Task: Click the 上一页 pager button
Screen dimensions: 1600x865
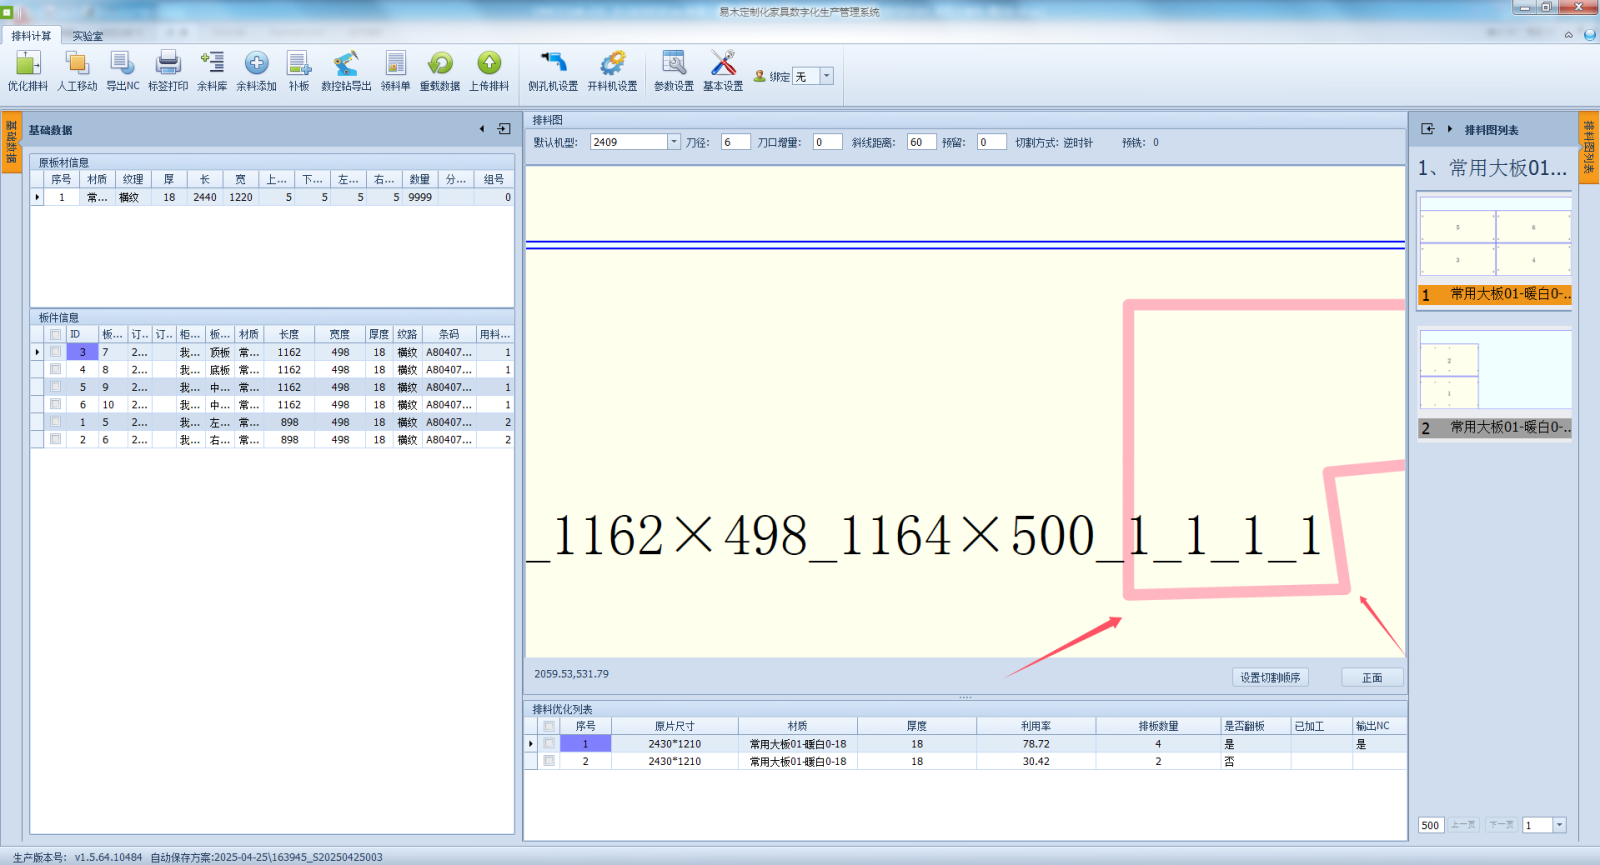Action: (1463, 825)
